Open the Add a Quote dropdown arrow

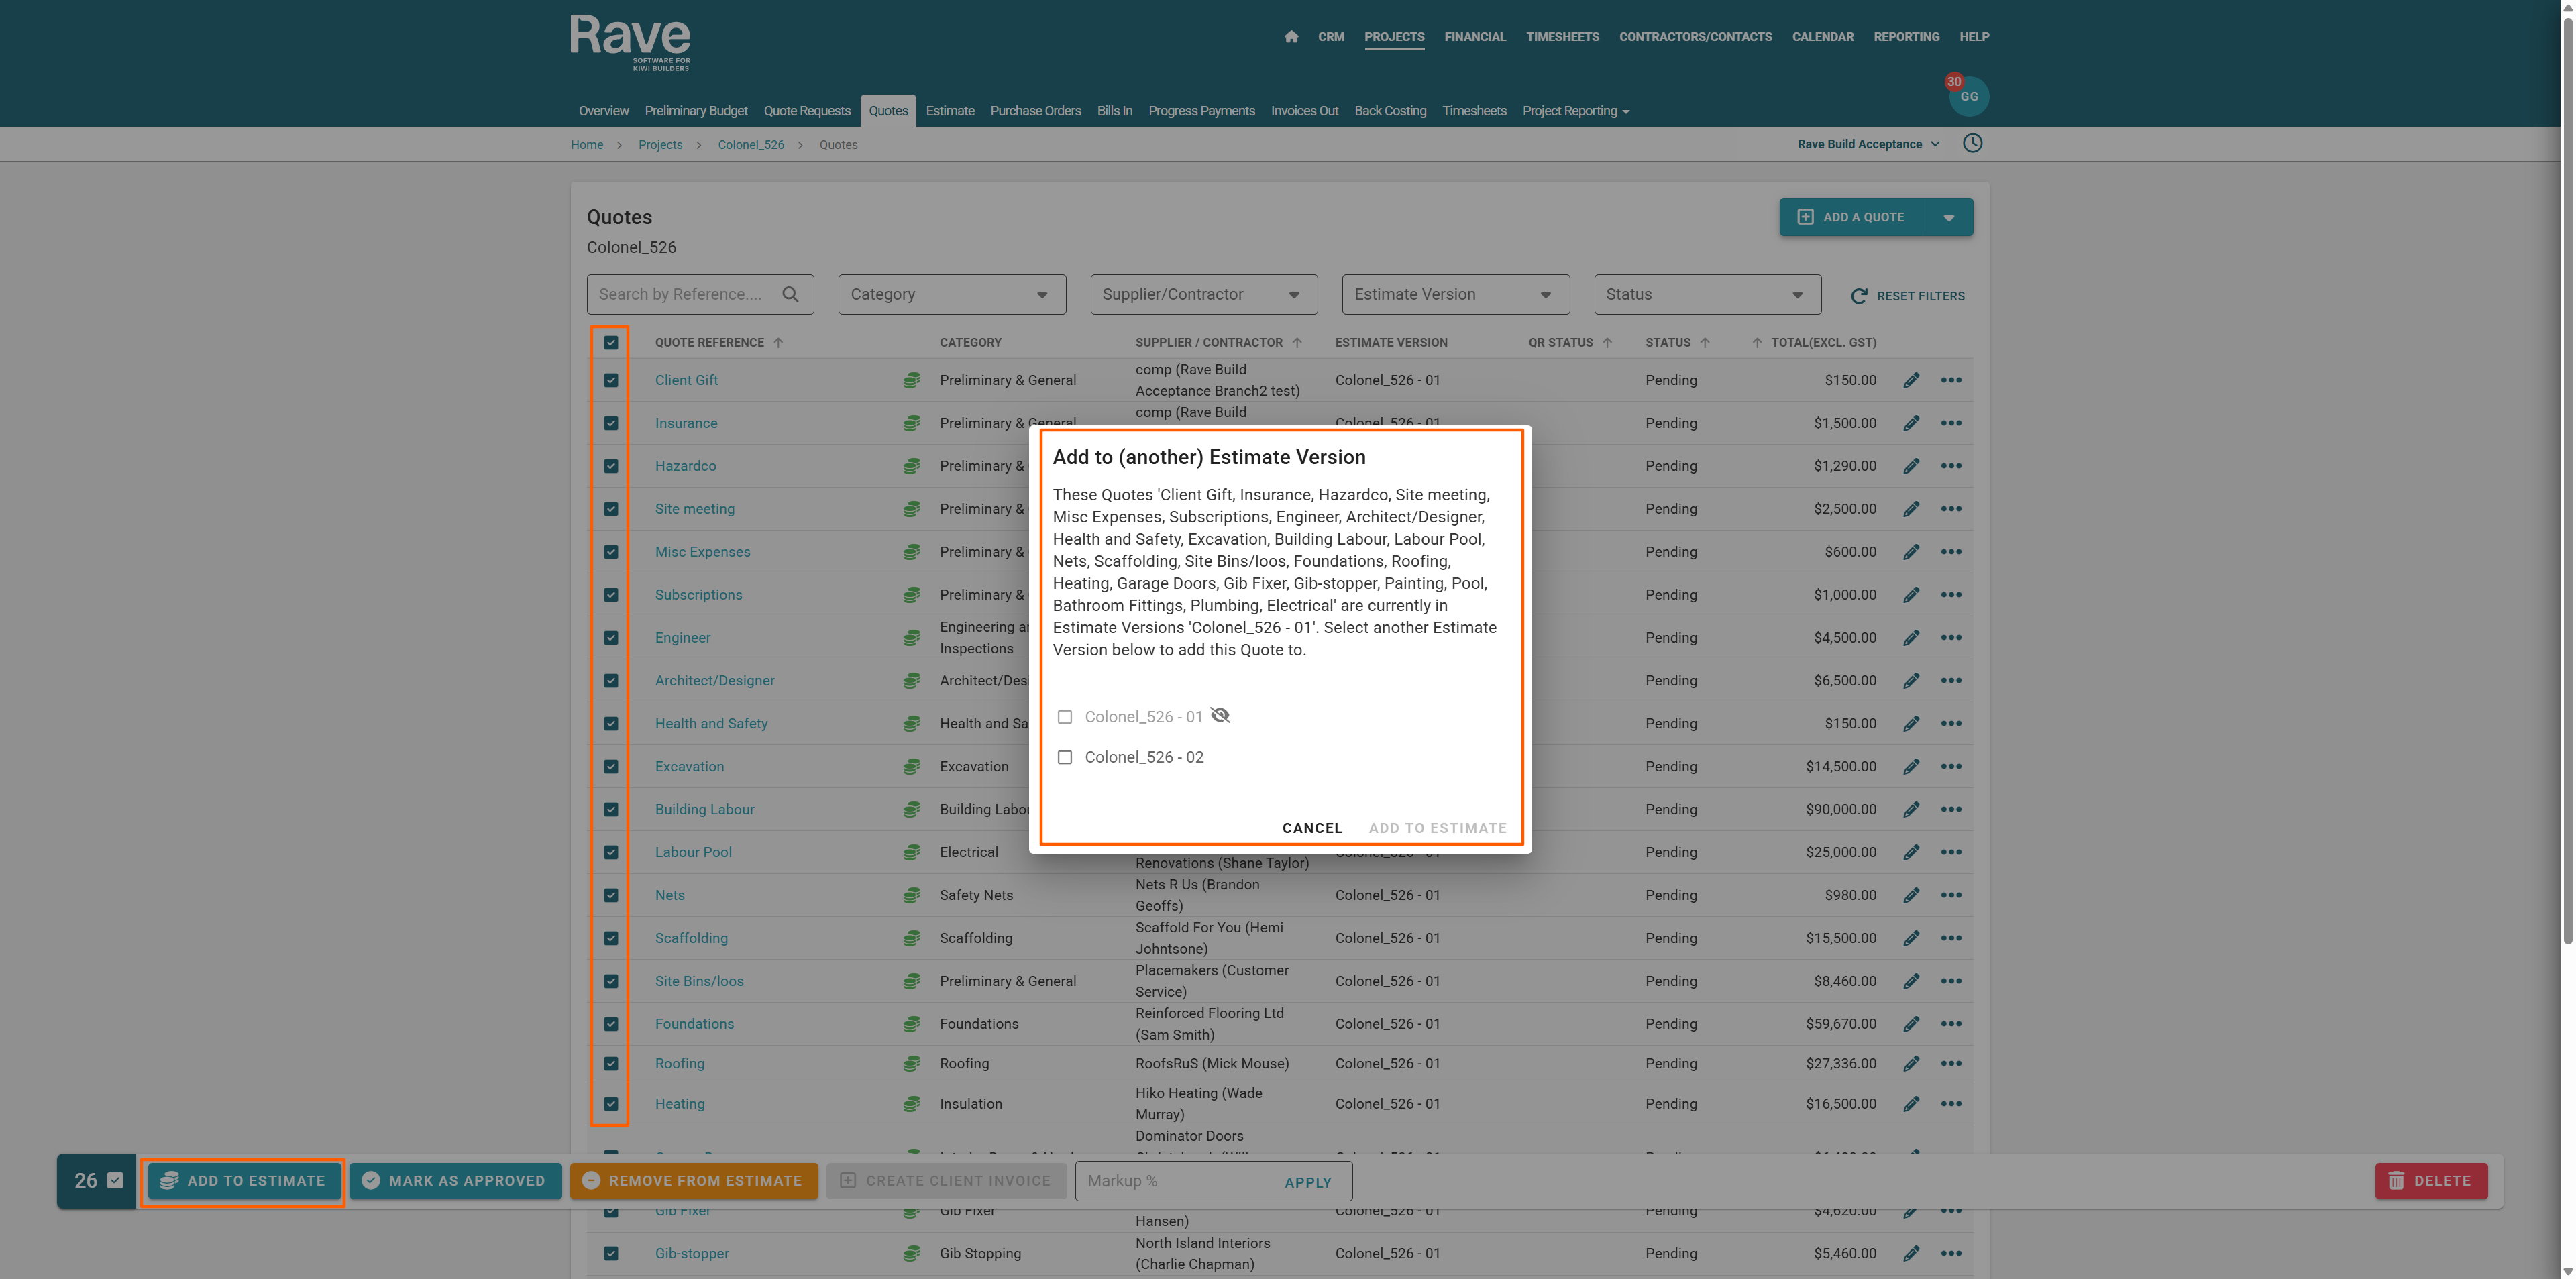(x=1948, y=217)
